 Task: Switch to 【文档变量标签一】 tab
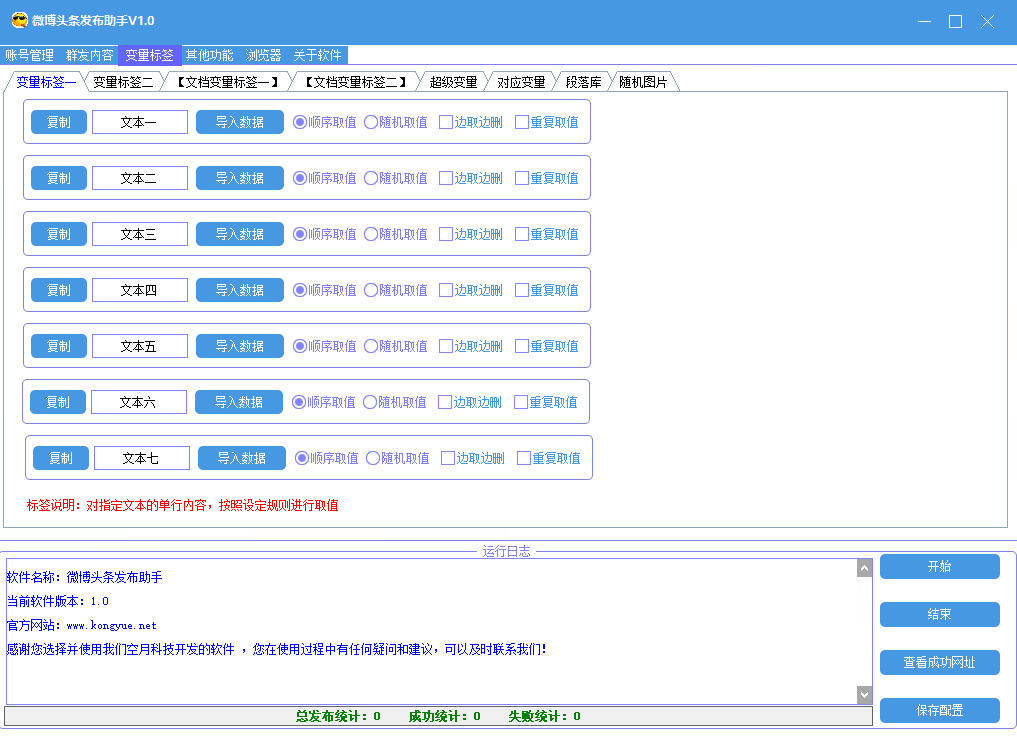(x=228, y=82)
